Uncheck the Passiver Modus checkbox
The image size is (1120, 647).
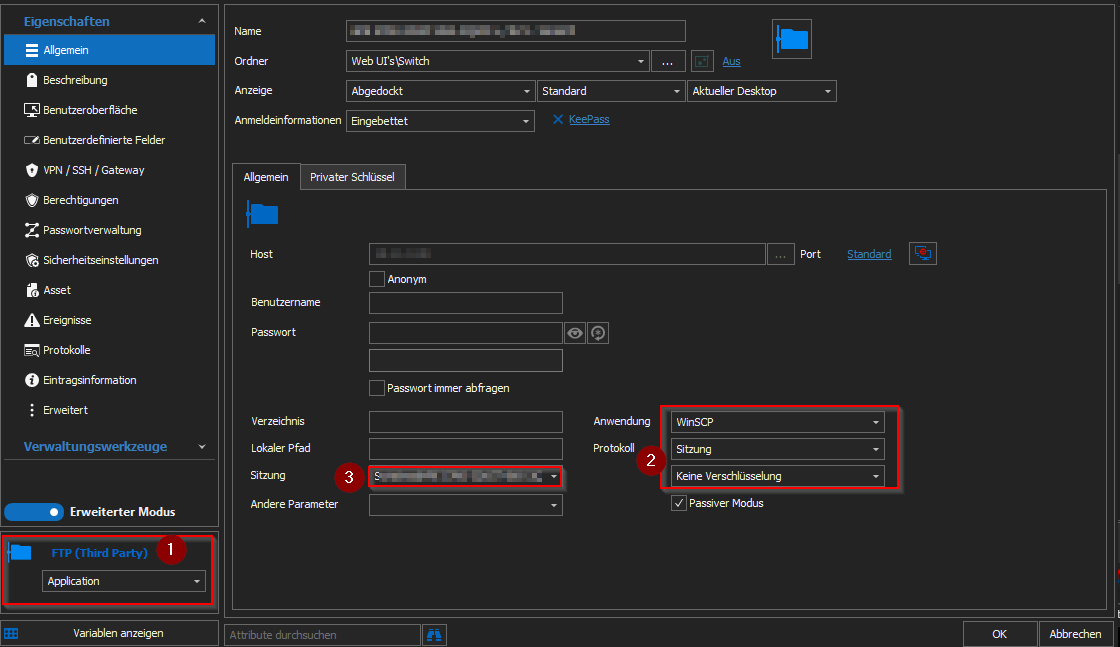[x=679, y=503]
